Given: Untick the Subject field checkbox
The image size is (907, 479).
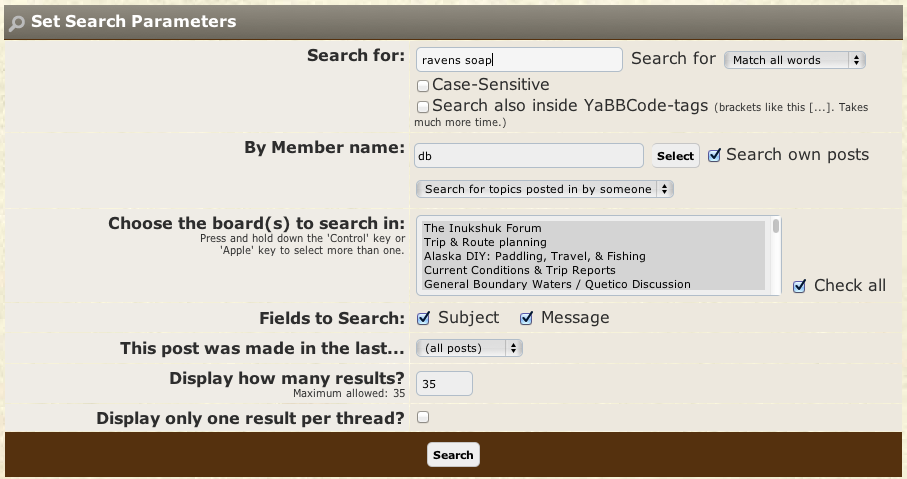Looking at the screenshot, I should [423, 318].
